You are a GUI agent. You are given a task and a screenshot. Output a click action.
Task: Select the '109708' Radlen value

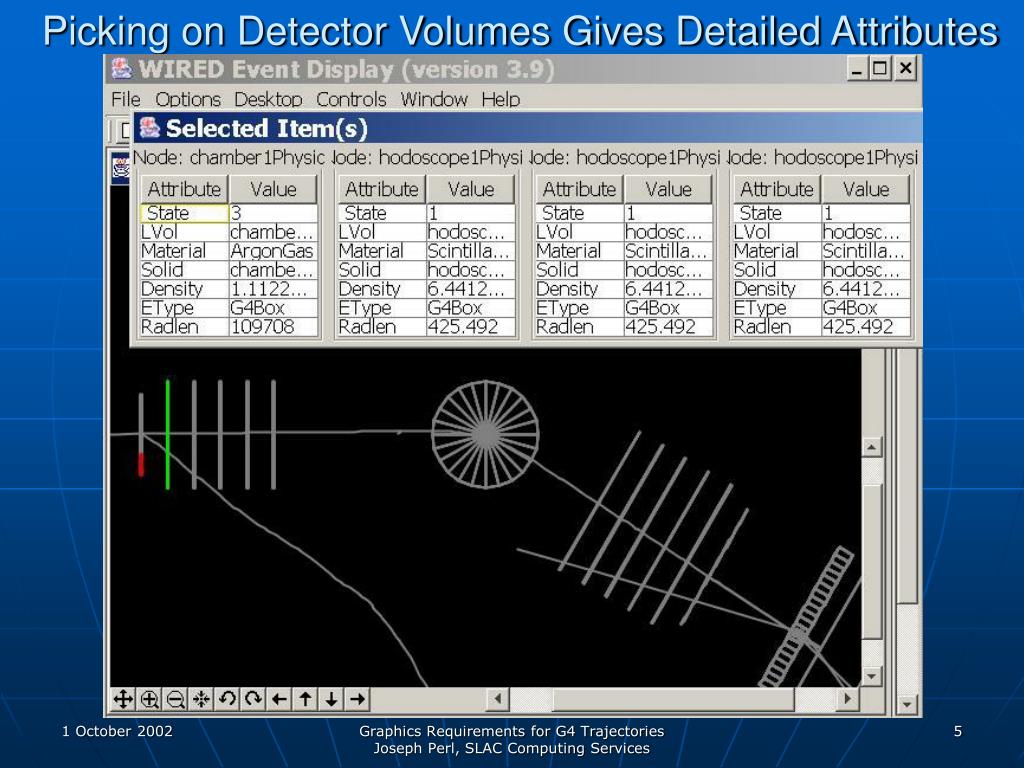pos(273,327)
